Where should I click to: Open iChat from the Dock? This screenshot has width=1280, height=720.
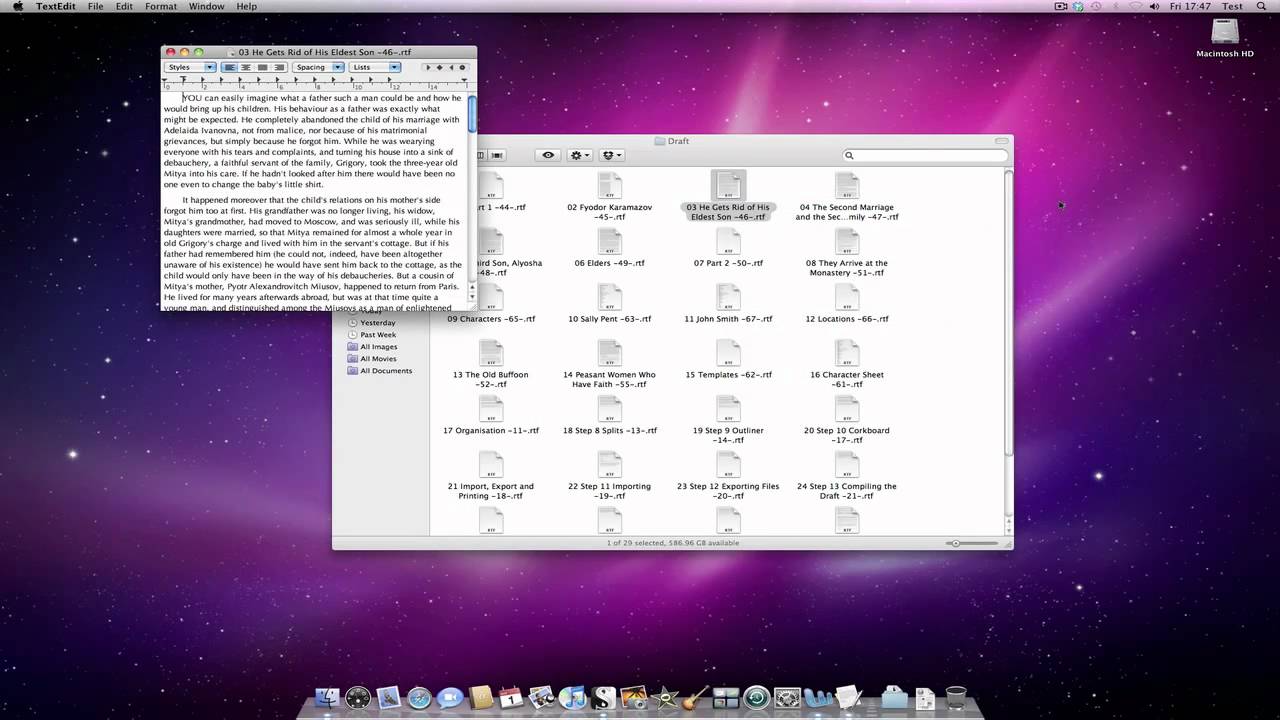pos(450,698)
